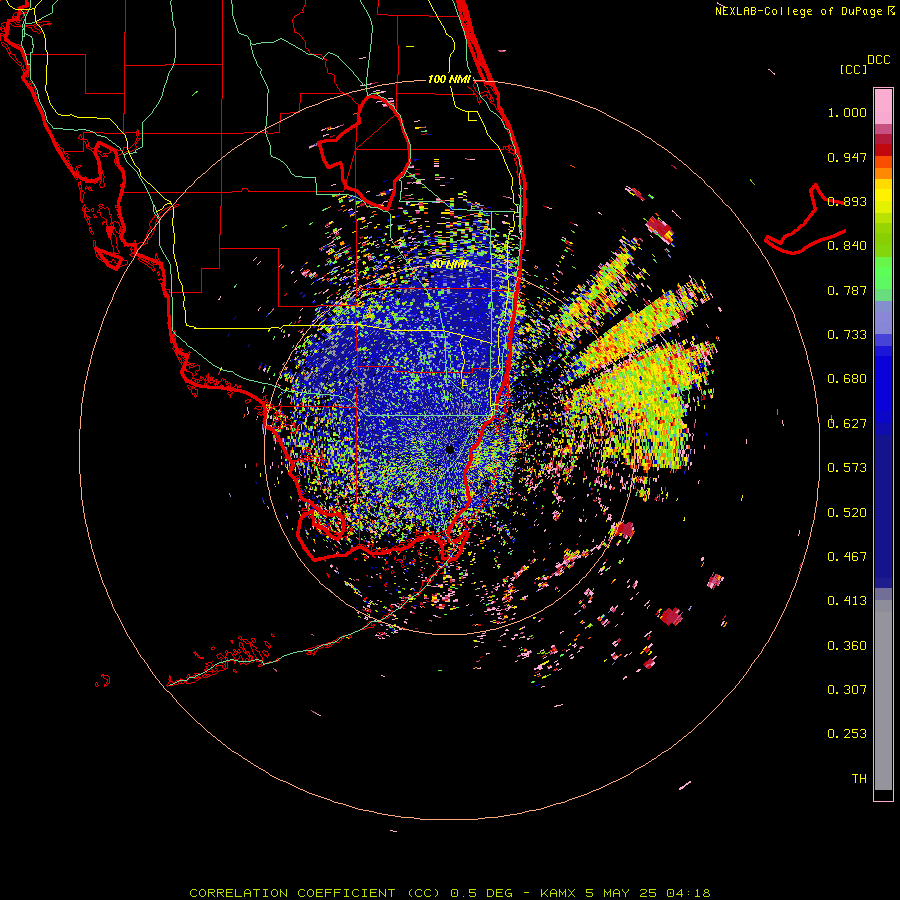Pick the light pink color bar segment

[x=883, y=106]
